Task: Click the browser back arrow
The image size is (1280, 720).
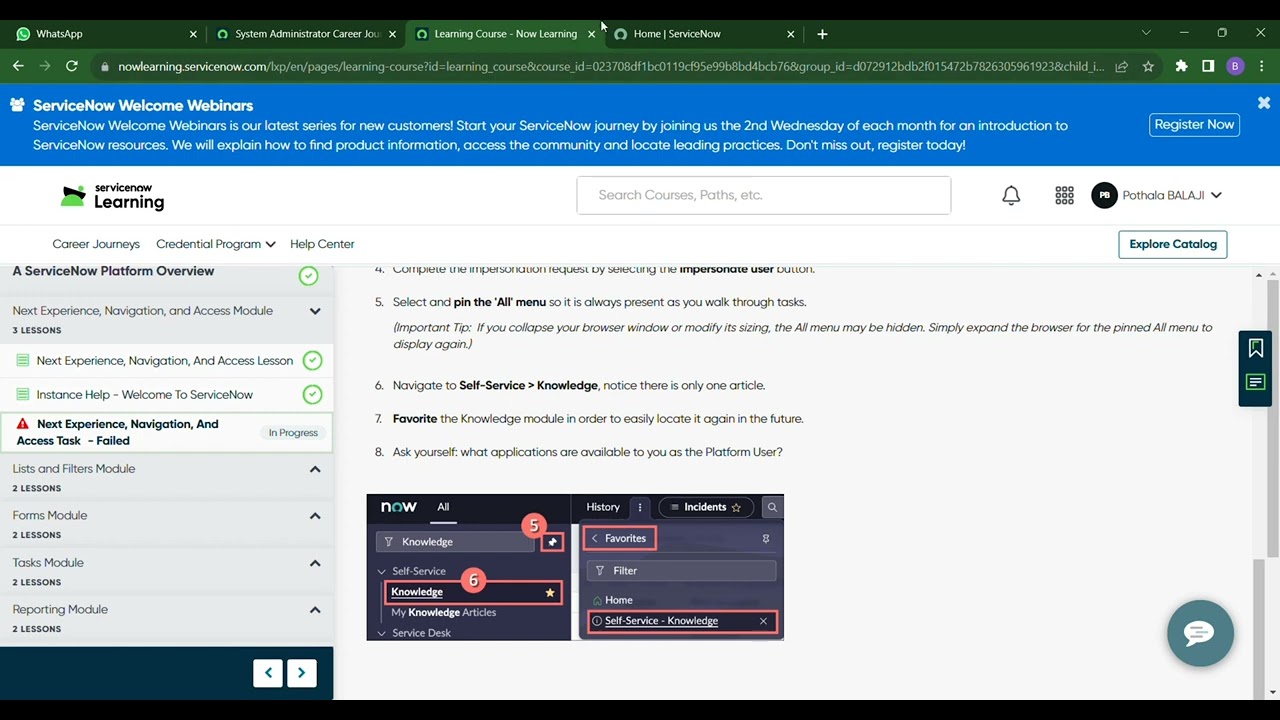Action: click(x=18, y=66)
